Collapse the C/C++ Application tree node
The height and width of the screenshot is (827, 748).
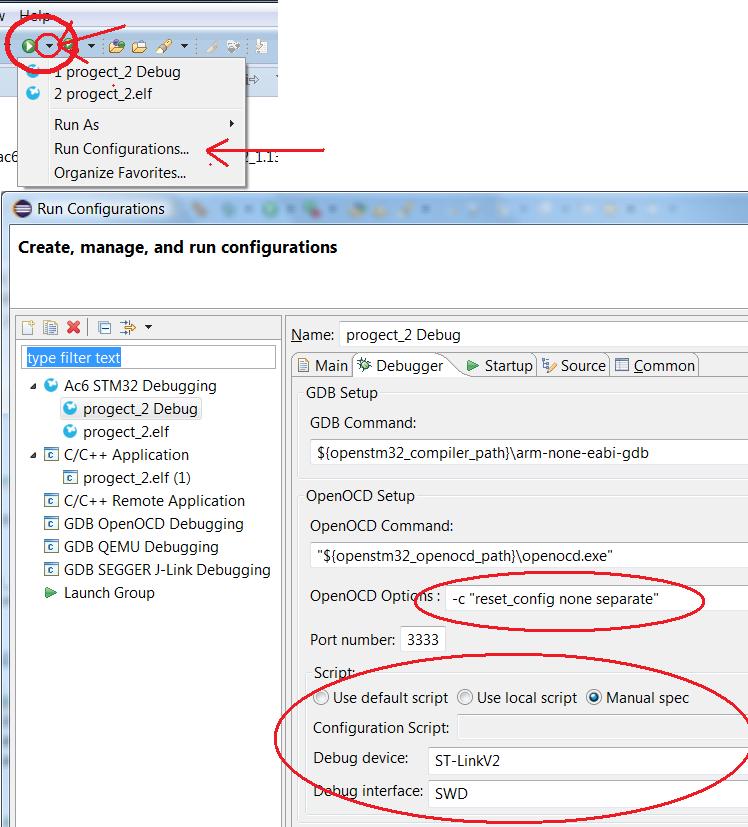[34, 455]
